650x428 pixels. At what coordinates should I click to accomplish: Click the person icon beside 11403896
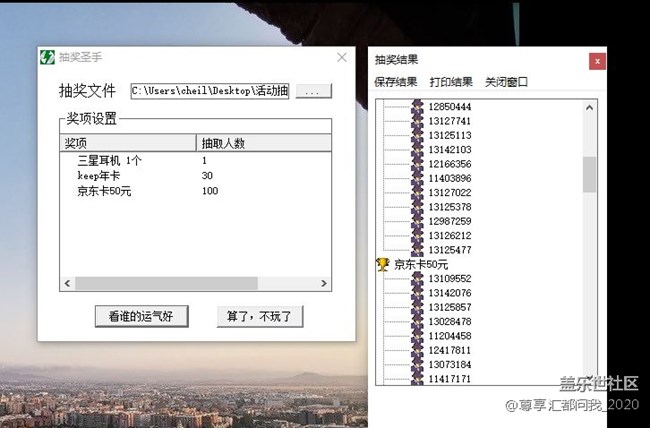coord(417,178)
